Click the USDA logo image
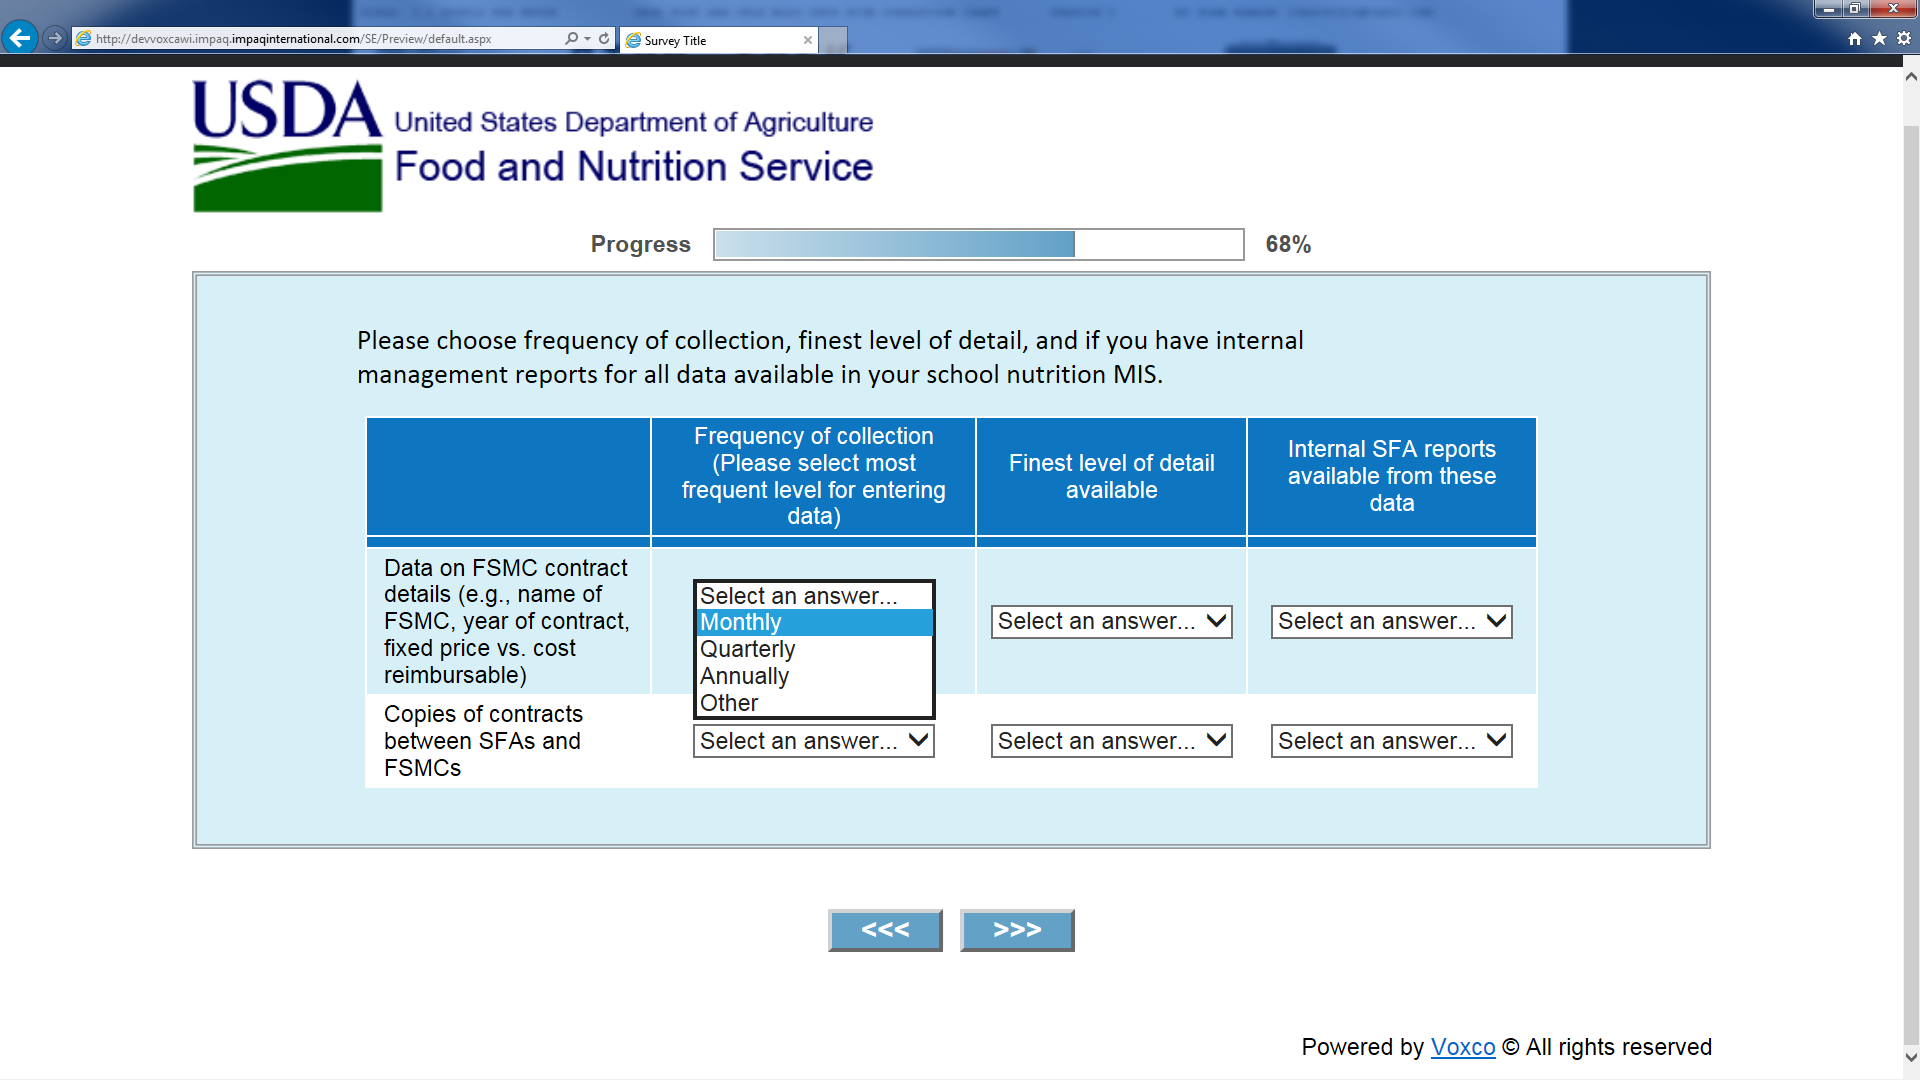 (x=288, y=146)
